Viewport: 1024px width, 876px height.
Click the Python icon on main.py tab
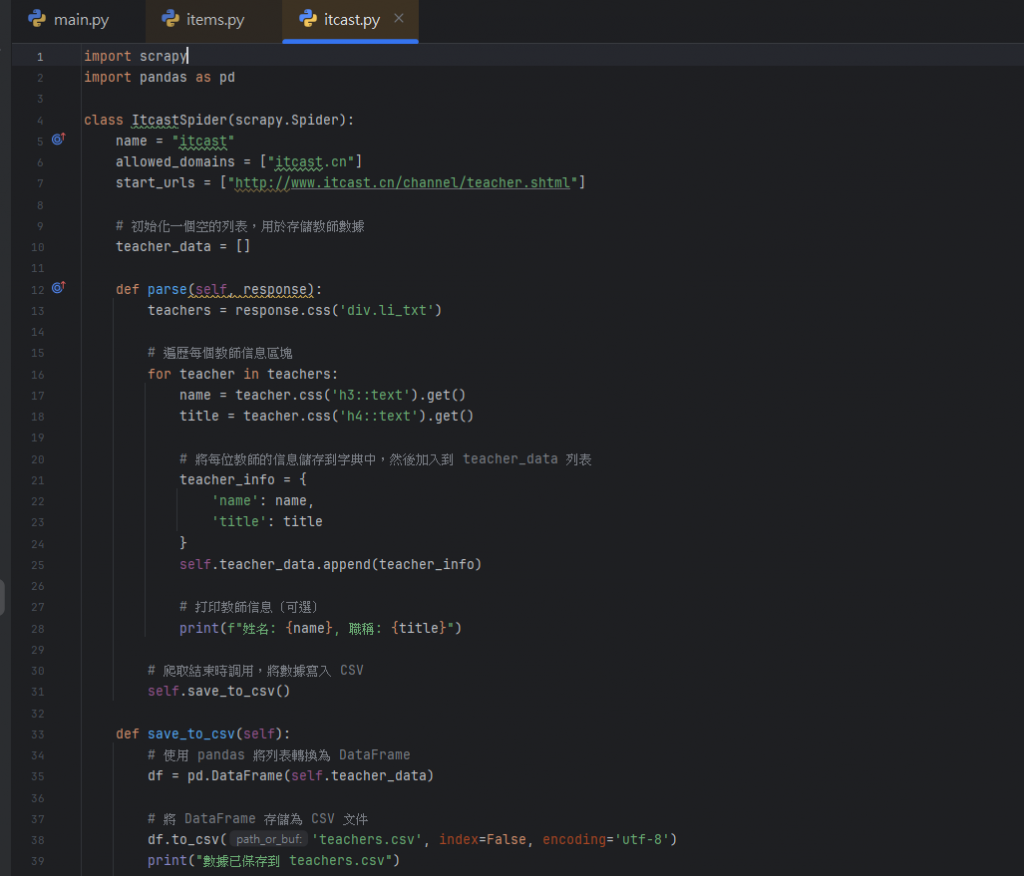[x=37, y=19]
